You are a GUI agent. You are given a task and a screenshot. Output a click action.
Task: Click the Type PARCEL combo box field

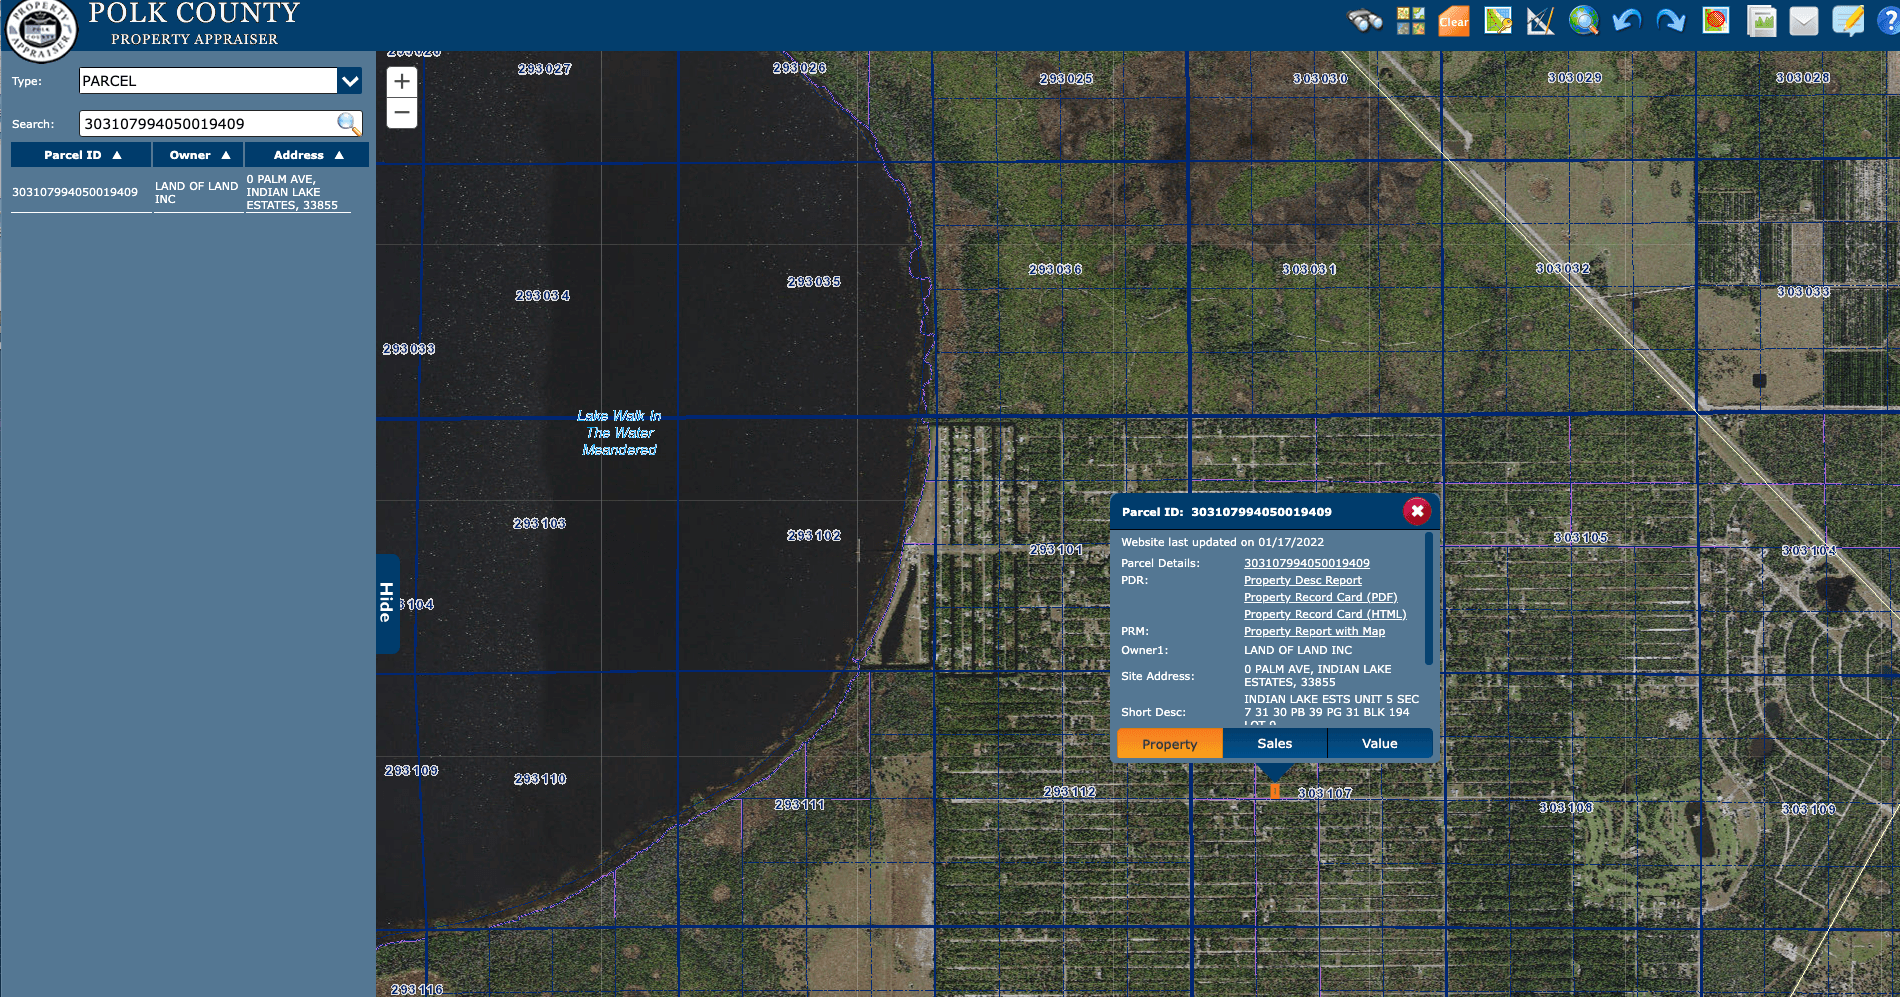pos(208,81)
